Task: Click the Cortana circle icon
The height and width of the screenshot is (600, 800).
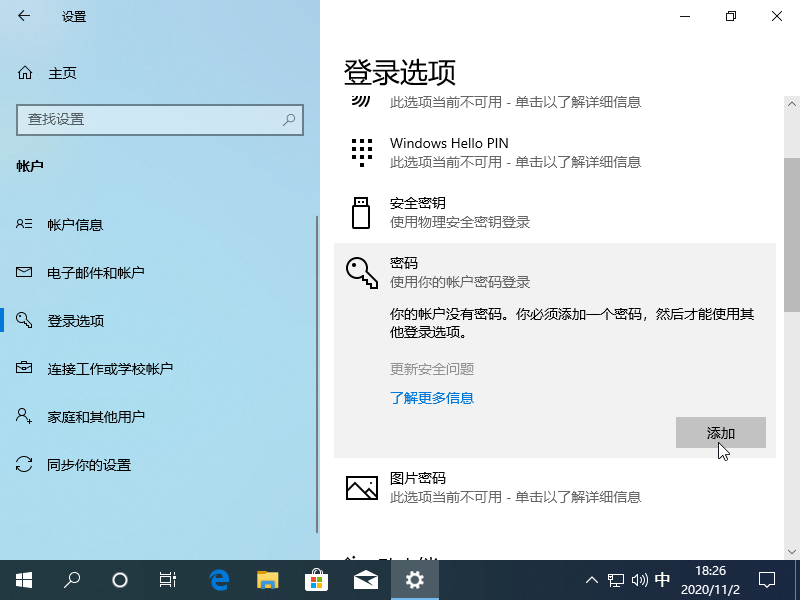Action: pos(120,580)
